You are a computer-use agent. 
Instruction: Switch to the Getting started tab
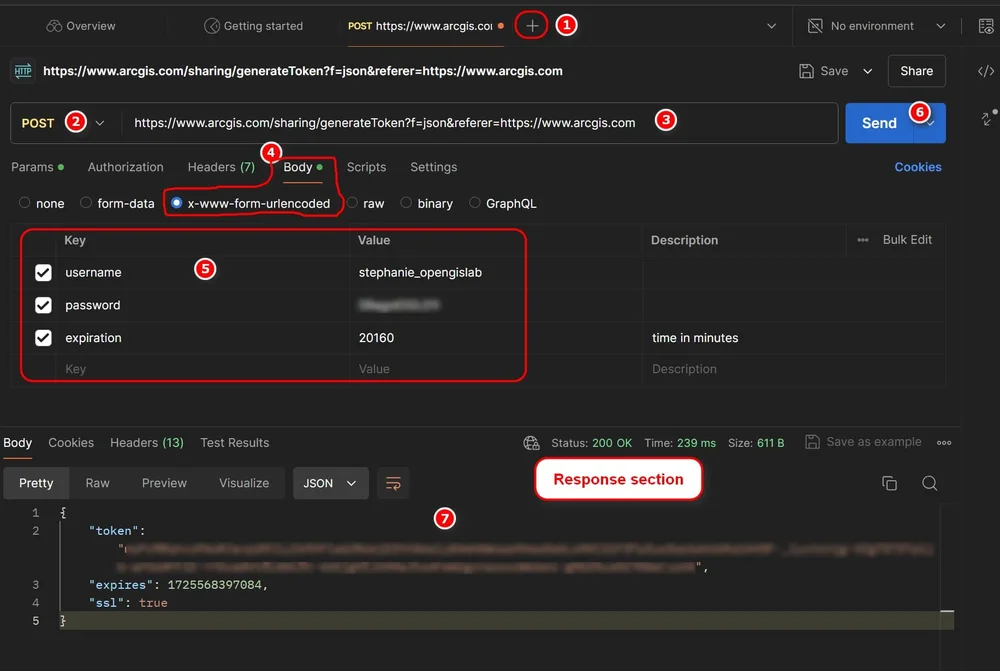(x=254, y=26)
